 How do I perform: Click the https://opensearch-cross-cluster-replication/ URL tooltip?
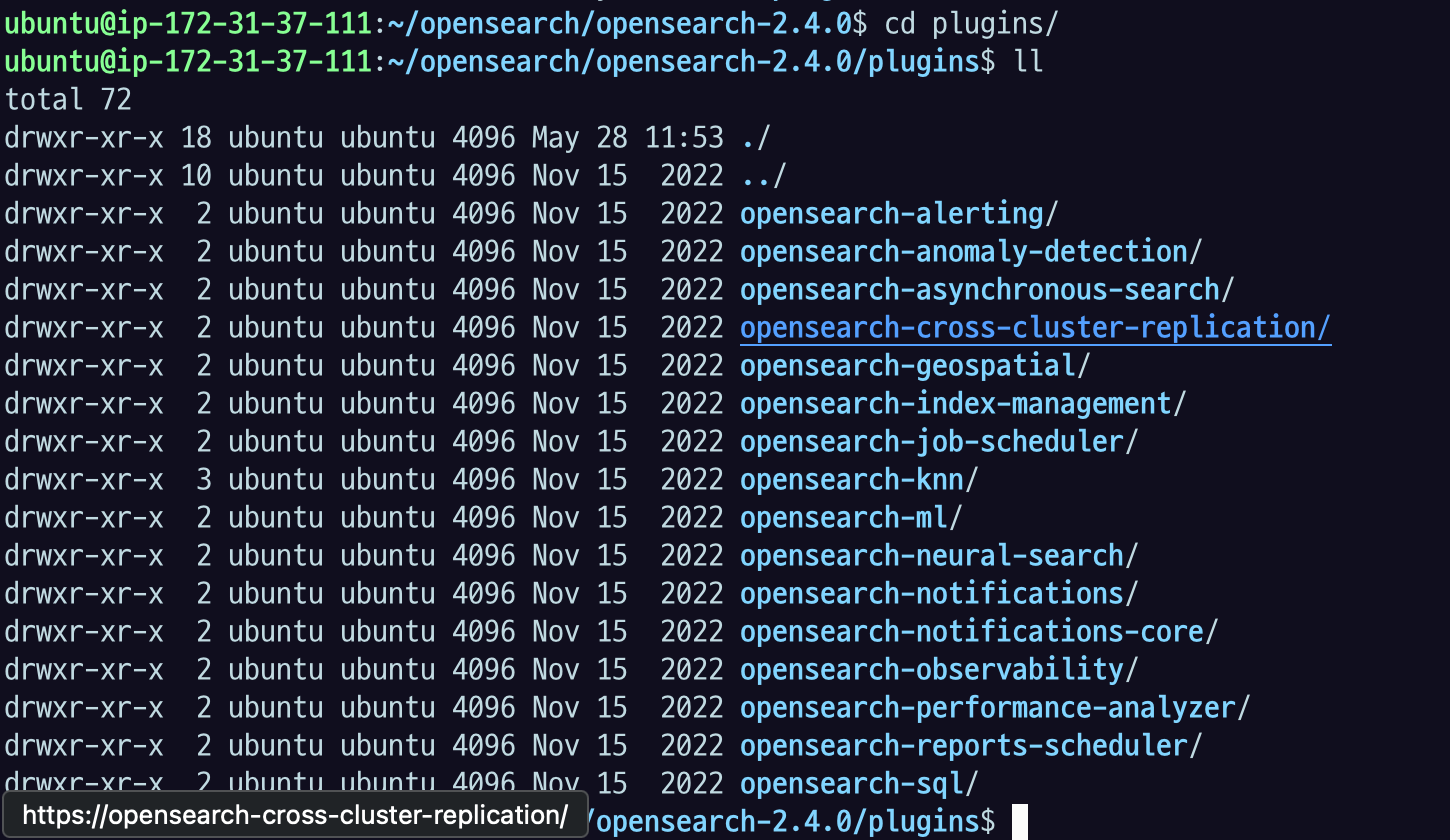point(295,815)
